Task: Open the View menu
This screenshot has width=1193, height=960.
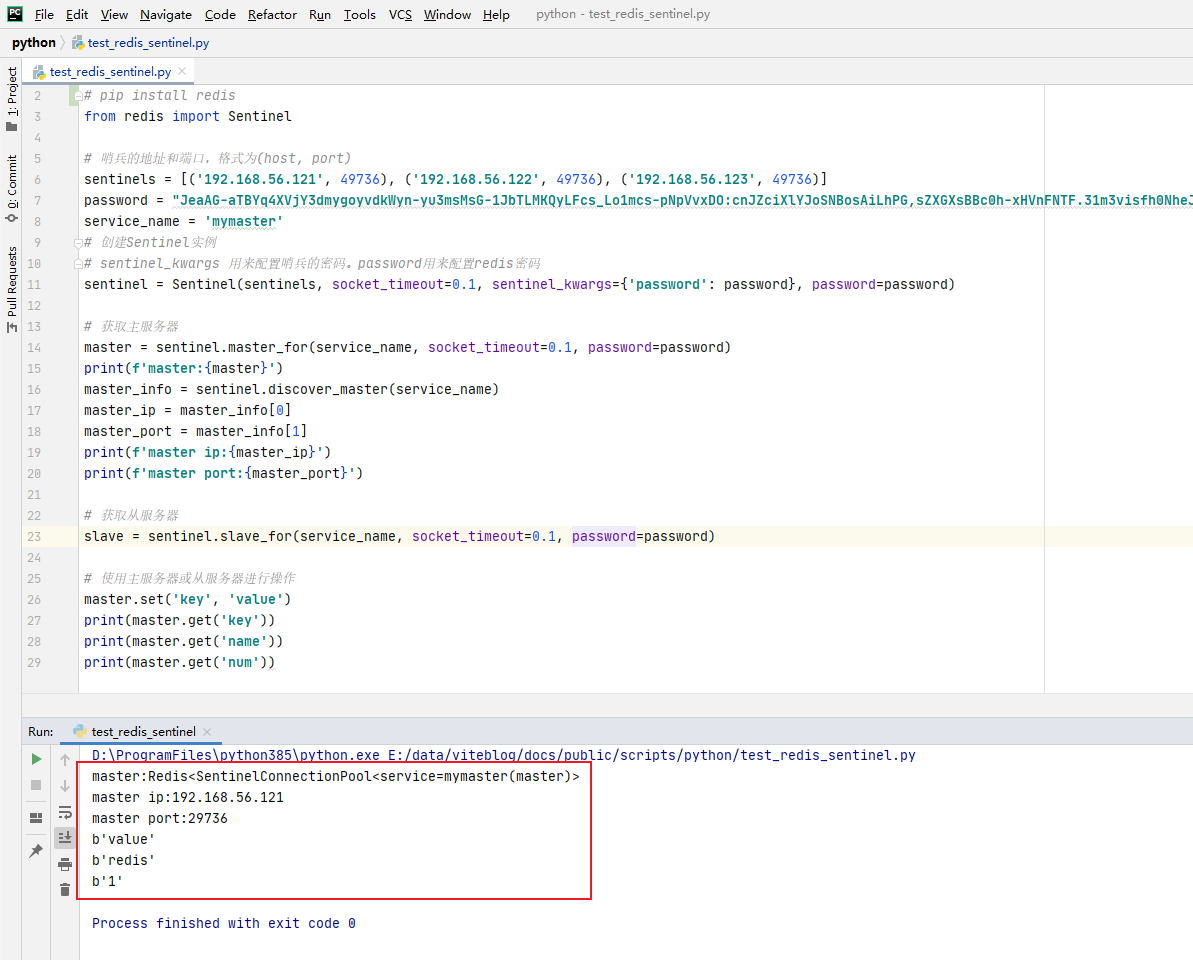Action: point(114,14)
